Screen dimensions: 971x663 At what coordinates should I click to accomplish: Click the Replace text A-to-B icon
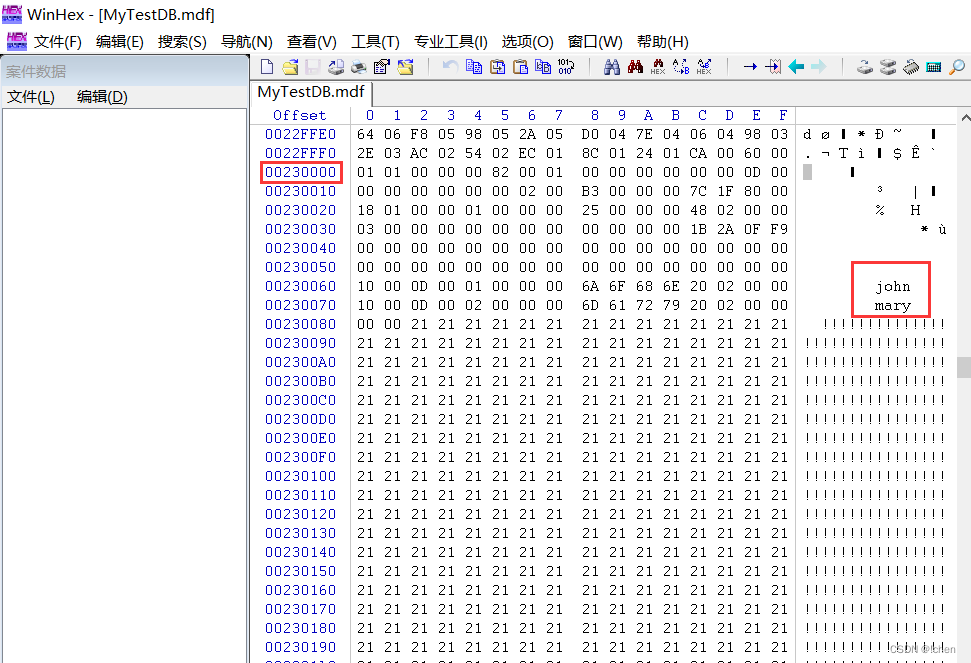[681, 67]
